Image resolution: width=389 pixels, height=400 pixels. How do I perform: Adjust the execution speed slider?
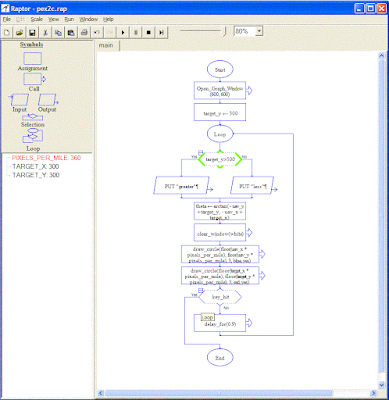(x=225, y=32)
